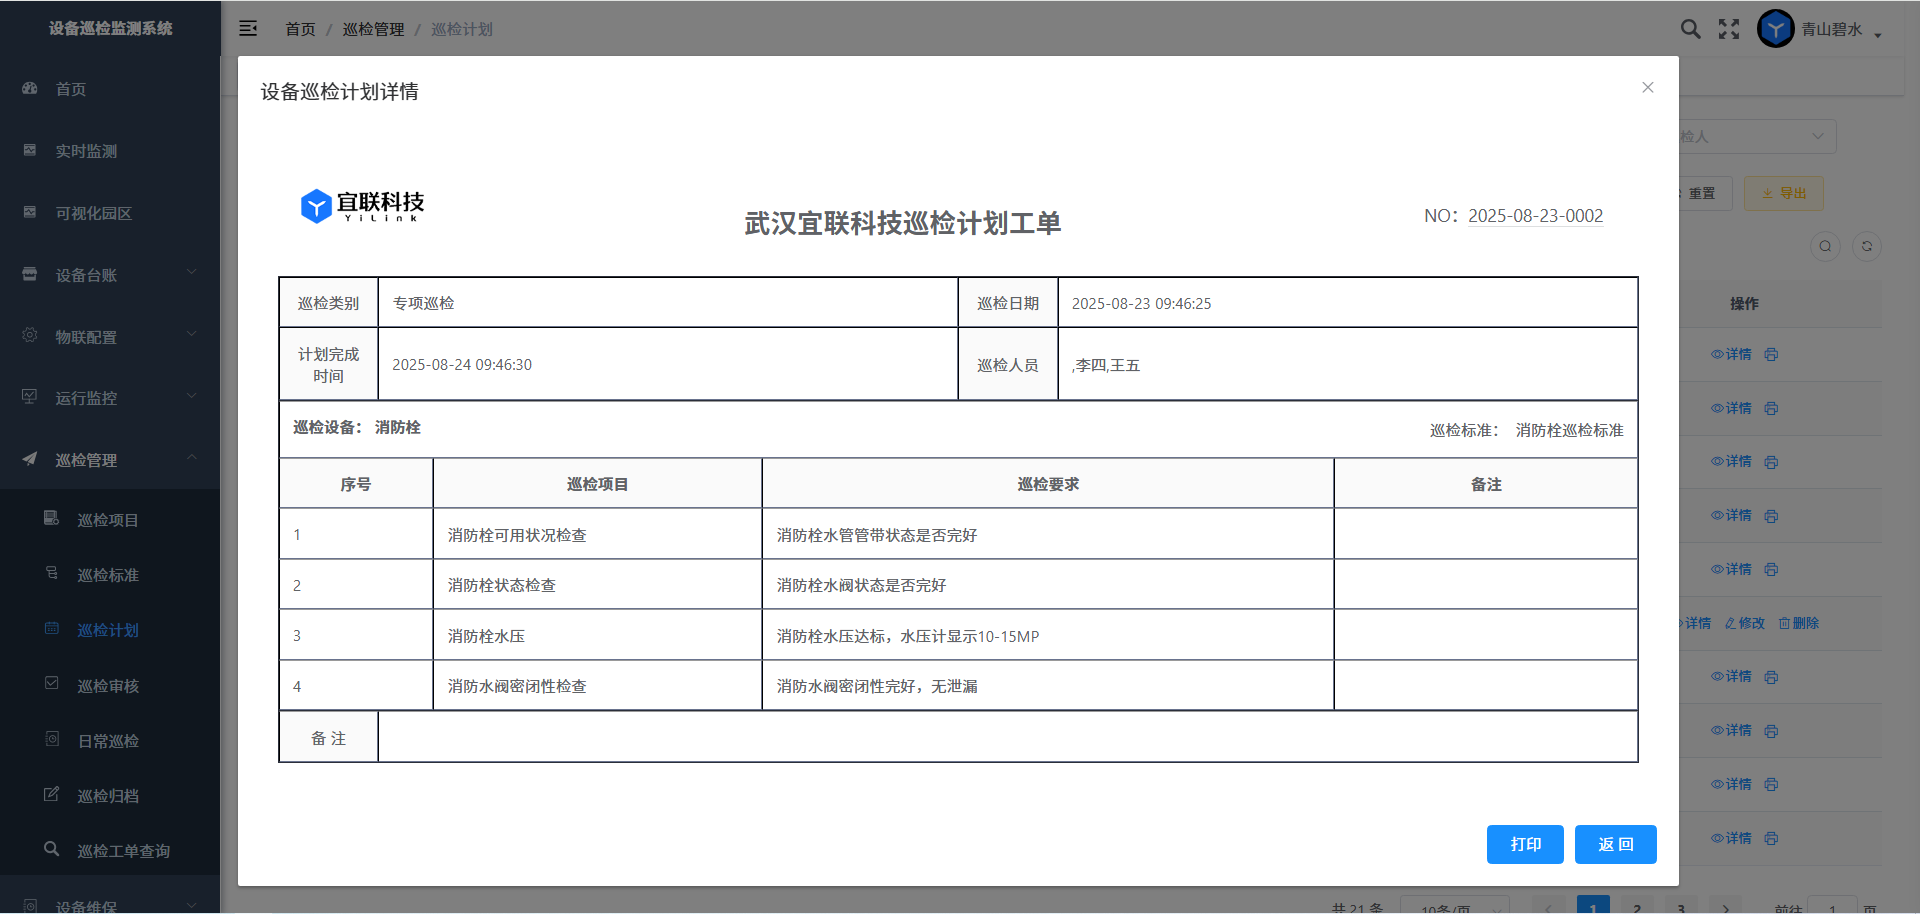Image resolution: width=1920 pixels, height=914 pixels.
Task: Open 实时监测 in the sidebar
Action: 86,151
